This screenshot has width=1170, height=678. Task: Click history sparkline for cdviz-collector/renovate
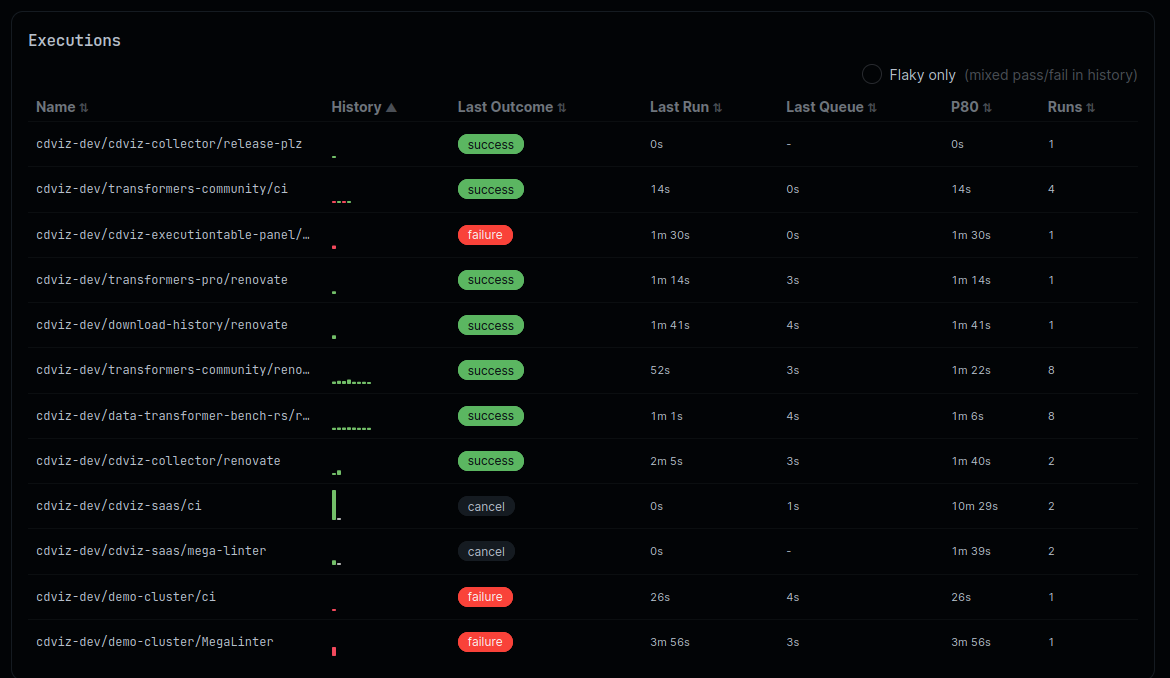pos(337,473)
